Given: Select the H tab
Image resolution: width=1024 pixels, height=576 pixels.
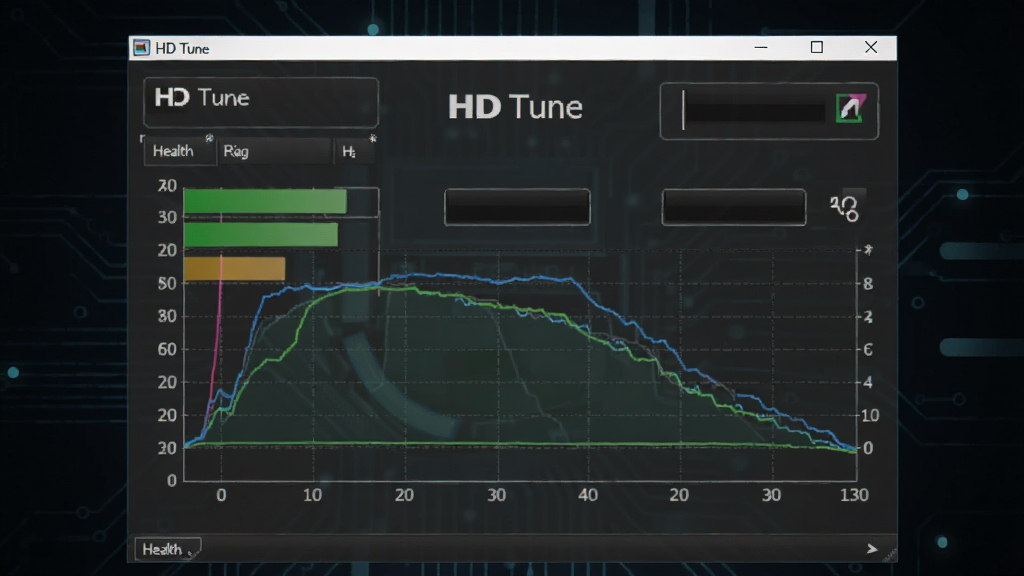Looking at the screenshot, I should 353,152.
